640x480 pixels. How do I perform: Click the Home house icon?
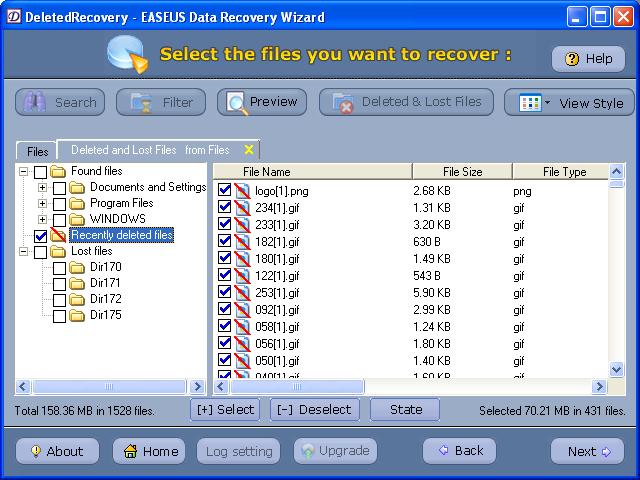click(131, 451)
